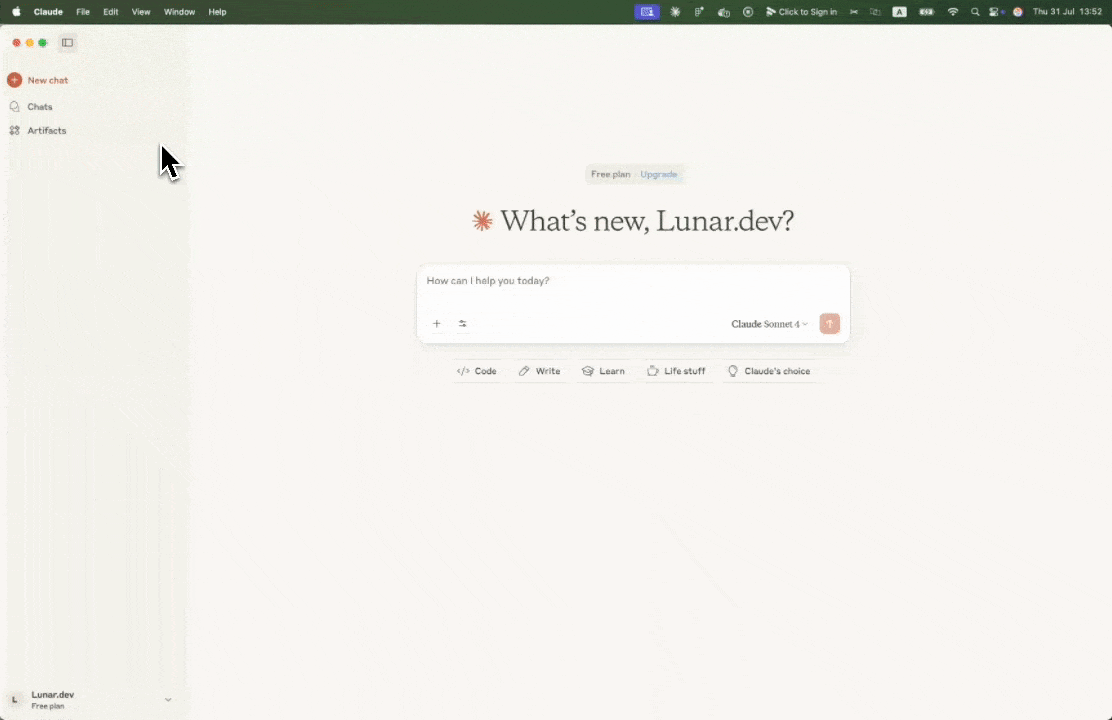Open the Claude app menu
The image size is (1112, 720).
click(48, 12)
